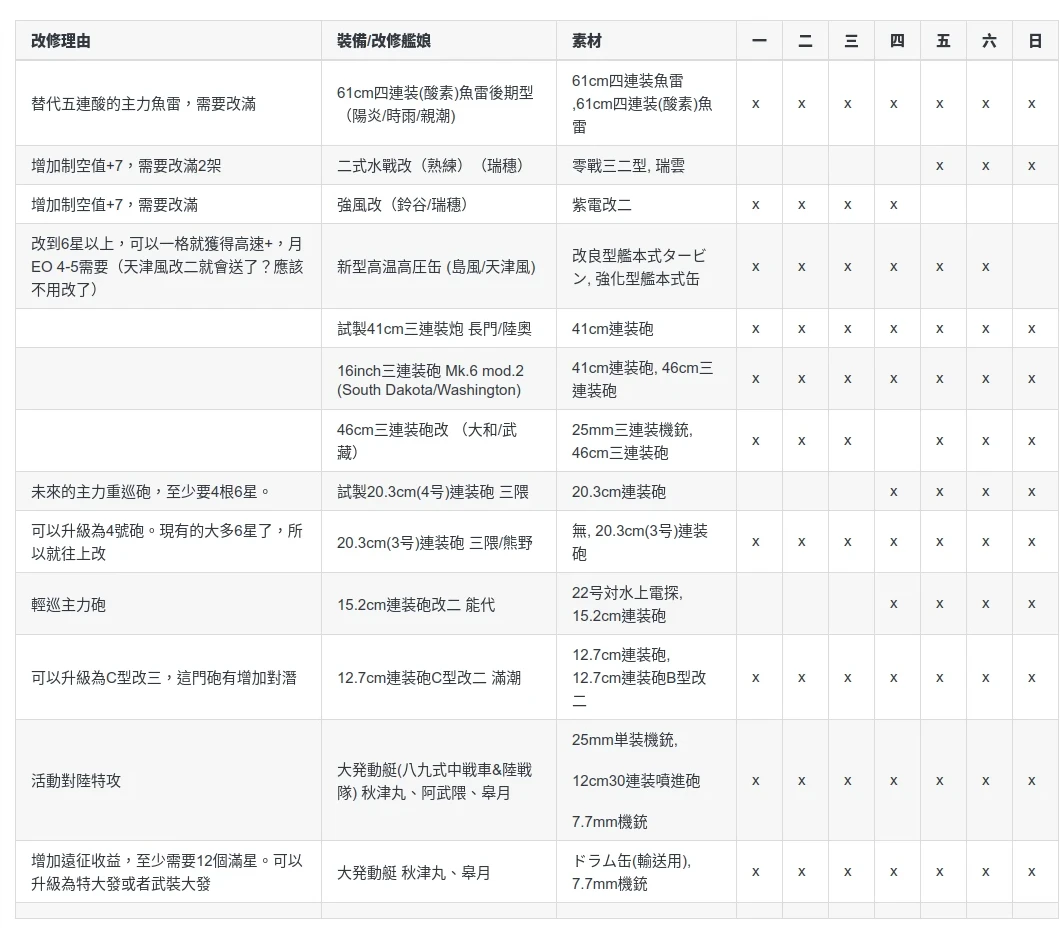Image resolution: width=1060 pixels, height=928 pixels.
Task: Click the 輕巡主力砲 reason cell
Action: click(69, 605)
